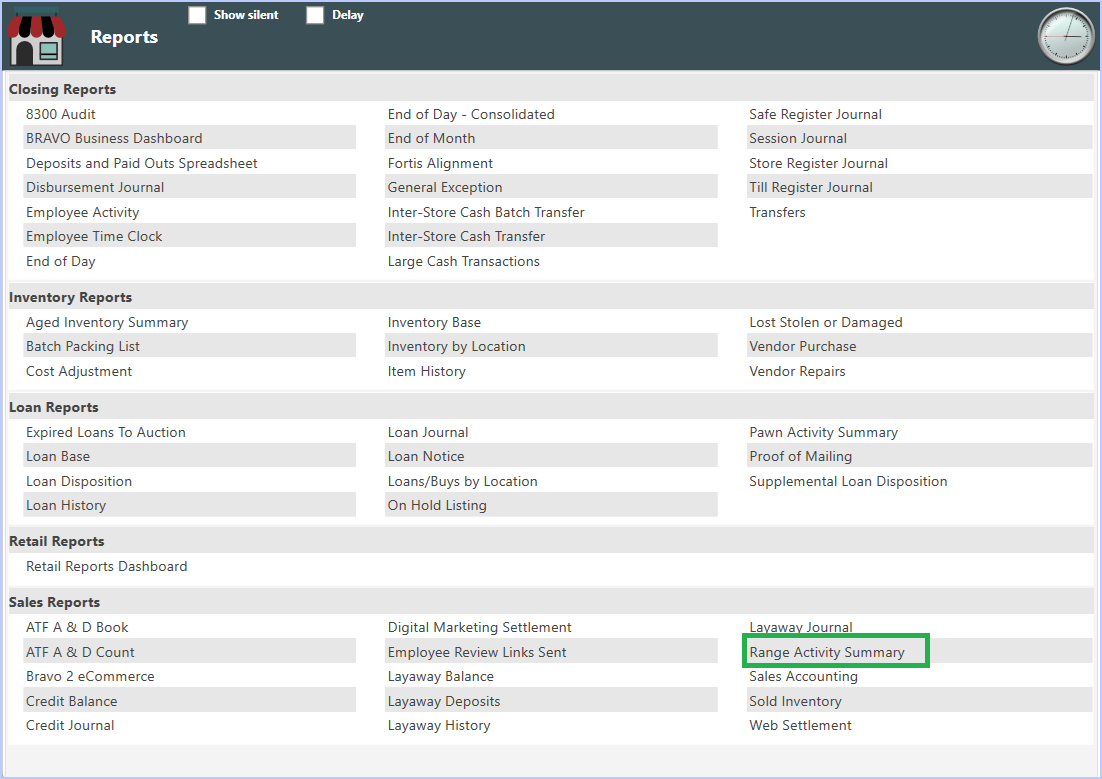Open the End of Day report

60,262
